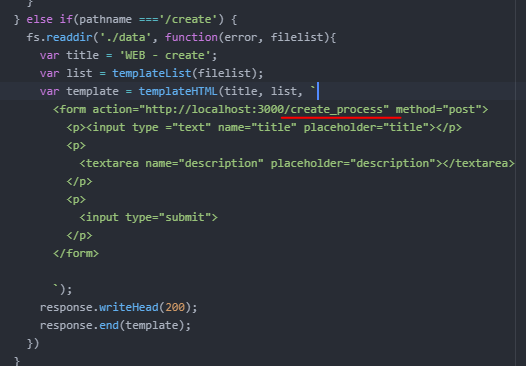Screen dimensions: 526x366
Task: Click the 'var template' declaration
Action: pos(79,91)
